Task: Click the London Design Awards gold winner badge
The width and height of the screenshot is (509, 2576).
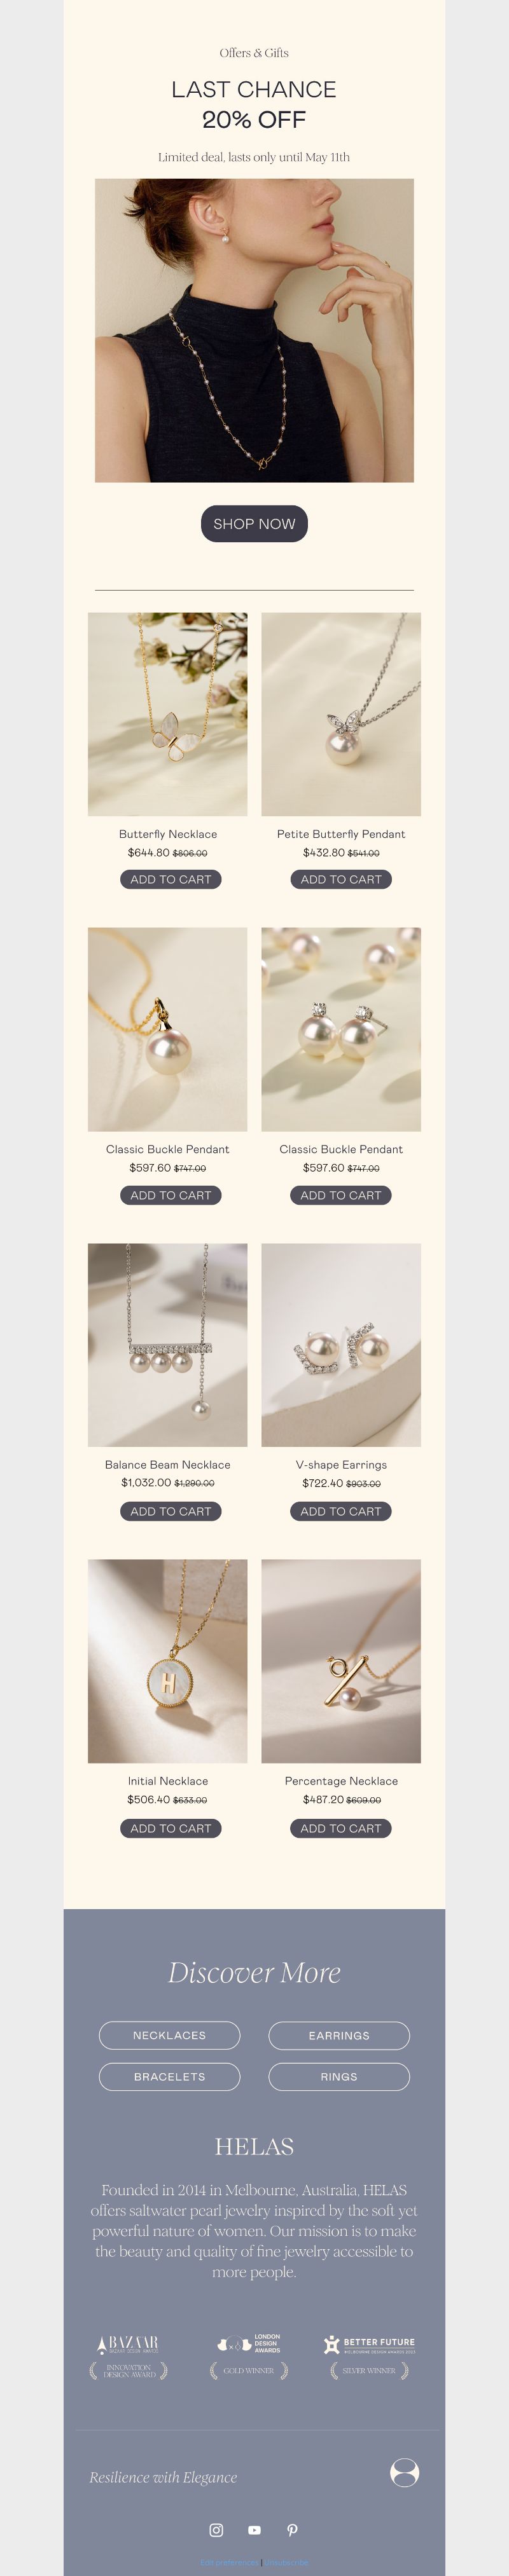Action: point(249,2357)
